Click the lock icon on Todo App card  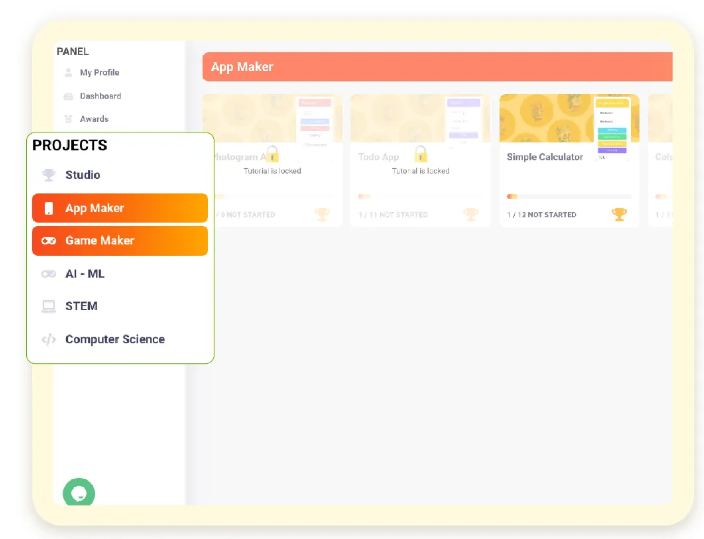click(x=420, y=154)
